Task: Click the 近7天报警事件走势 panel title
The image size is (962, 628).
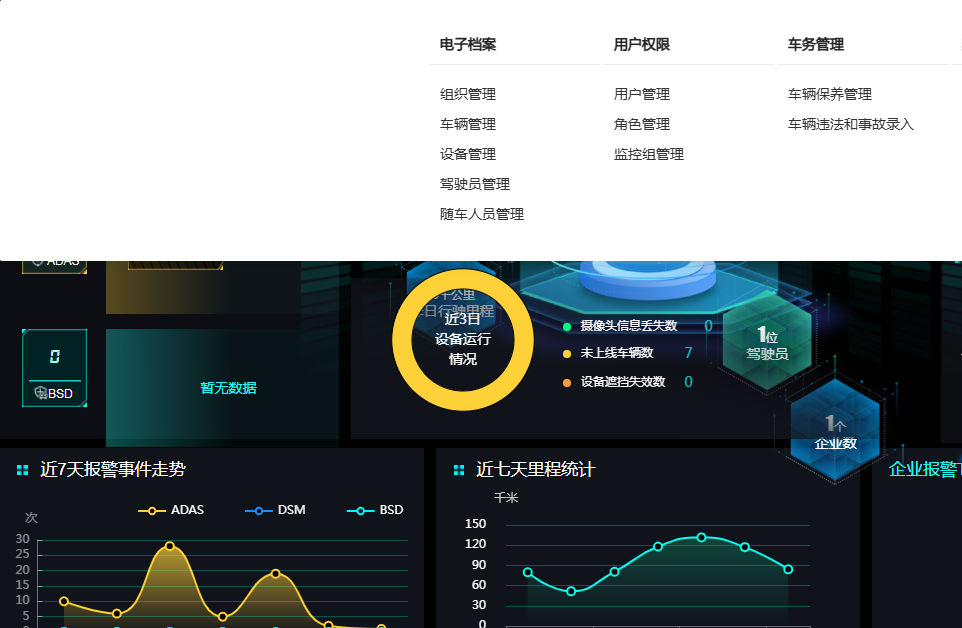Action: (x=113, y=469)
